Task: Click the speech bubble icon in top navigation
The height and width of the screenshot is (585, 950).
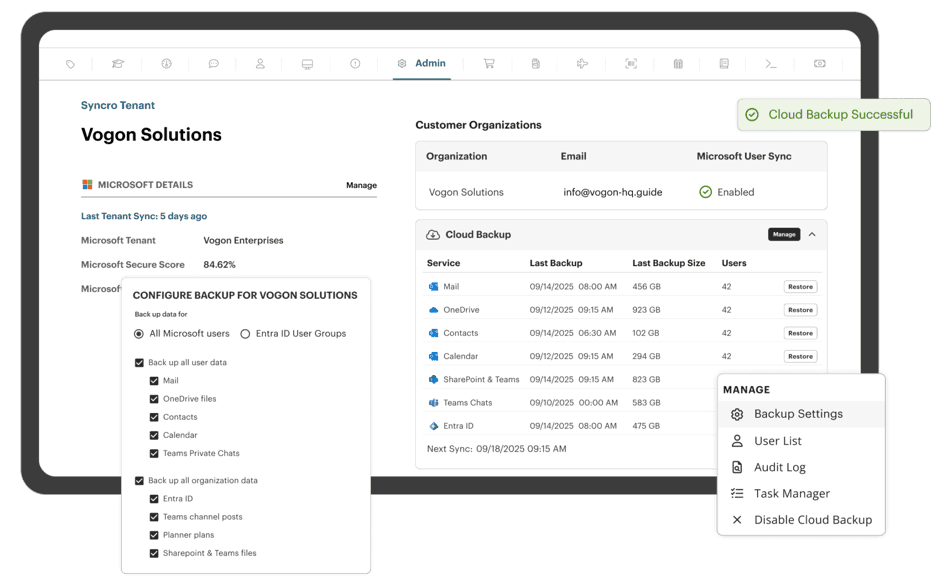Action: 213,64
